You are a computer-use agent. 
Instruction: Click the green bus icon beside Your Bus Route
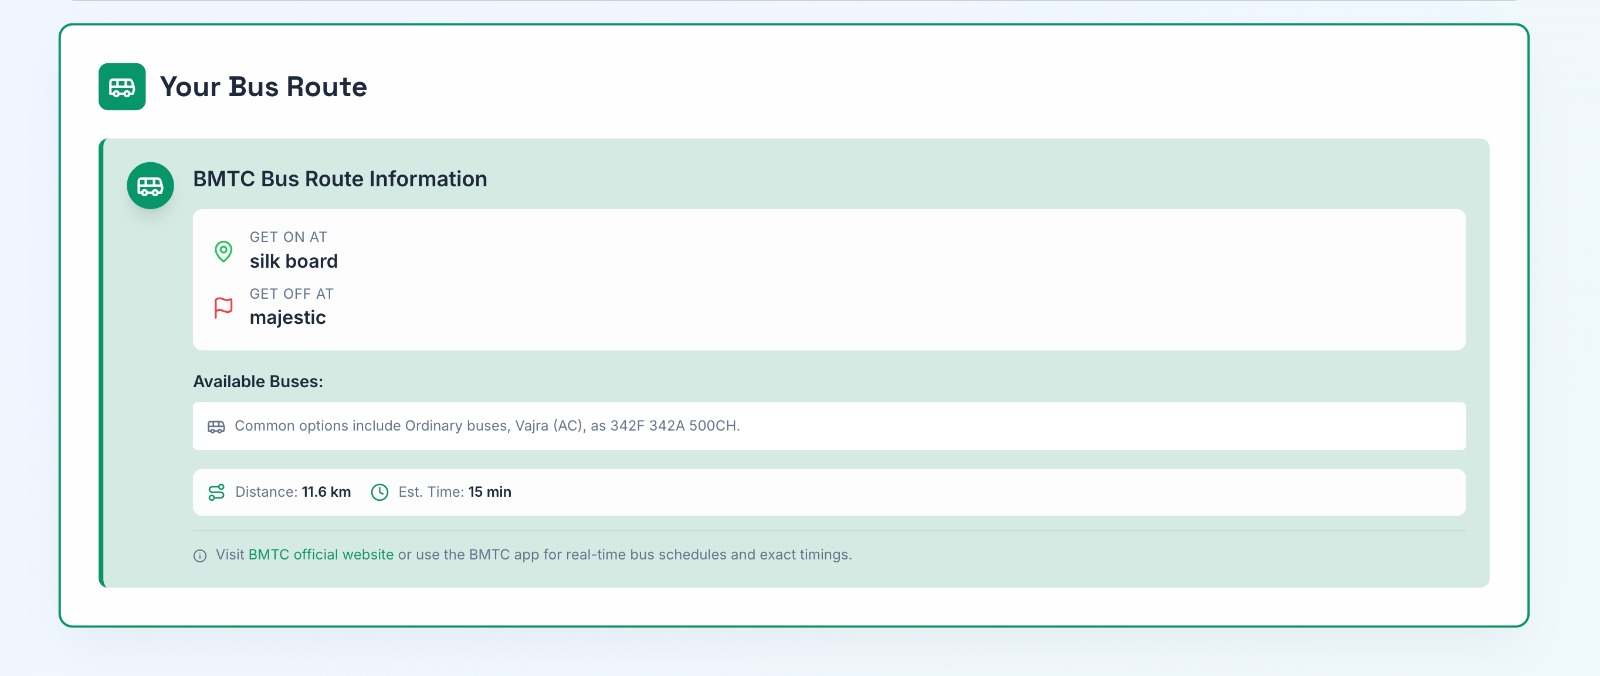[122, 87]
